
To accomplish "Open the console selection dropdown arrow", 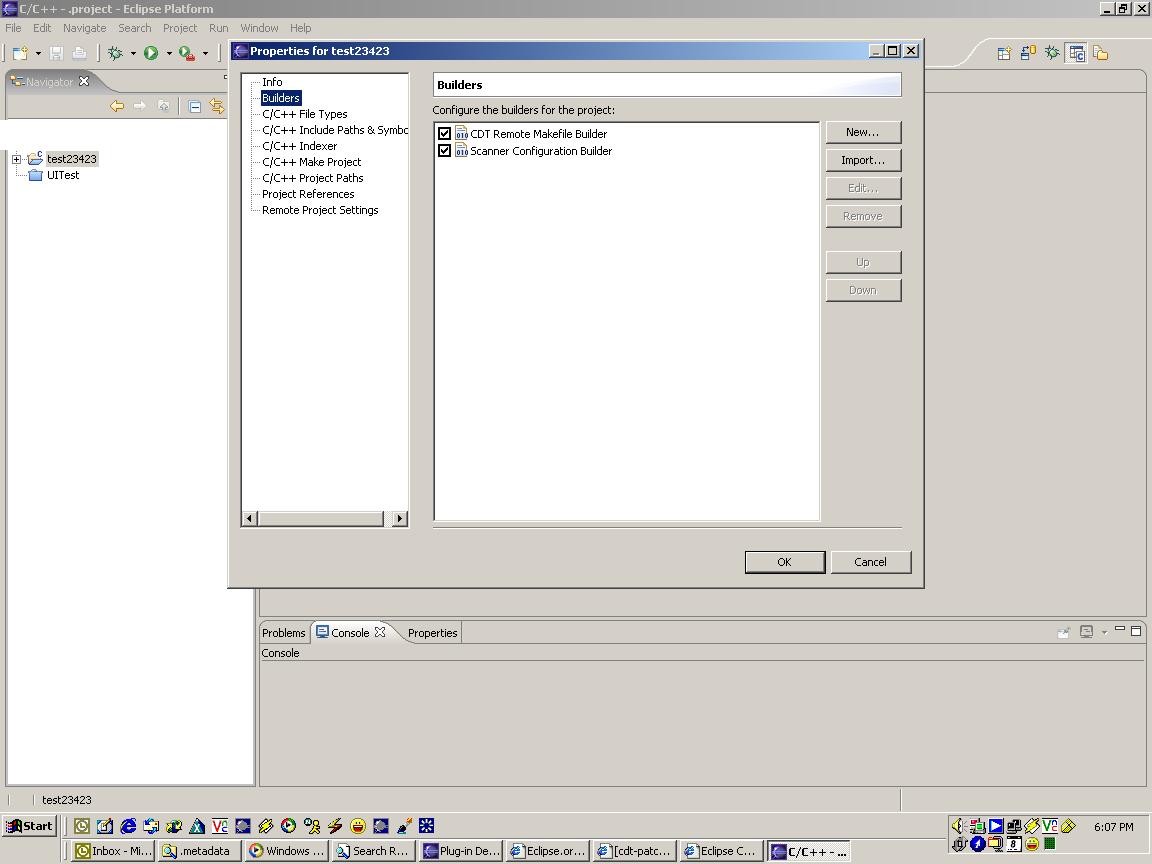I will pos(1104,633).
